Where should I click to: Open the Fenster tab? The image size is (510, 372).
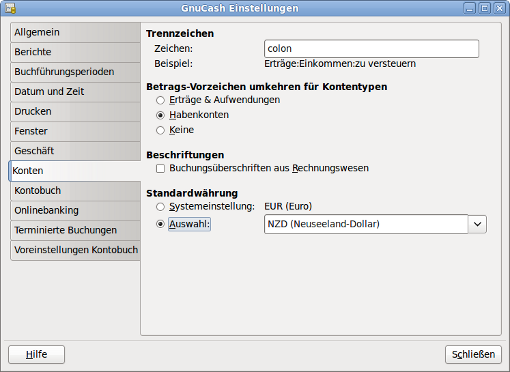point(75,131)
